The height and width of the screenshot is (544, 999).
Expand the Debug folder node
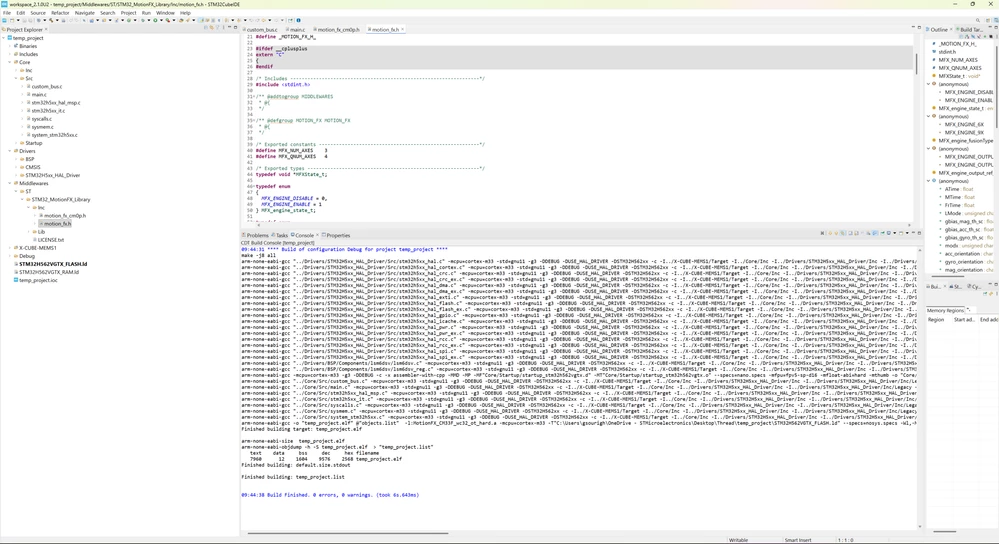(x=10, y=256)
